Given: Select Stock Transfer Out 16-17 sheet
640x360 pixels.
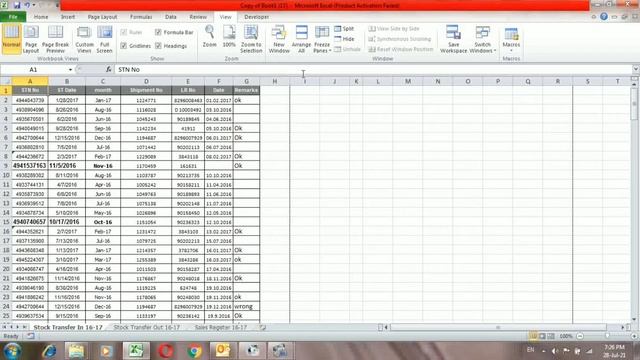Looking at the screenshot, I should [146, 327].
